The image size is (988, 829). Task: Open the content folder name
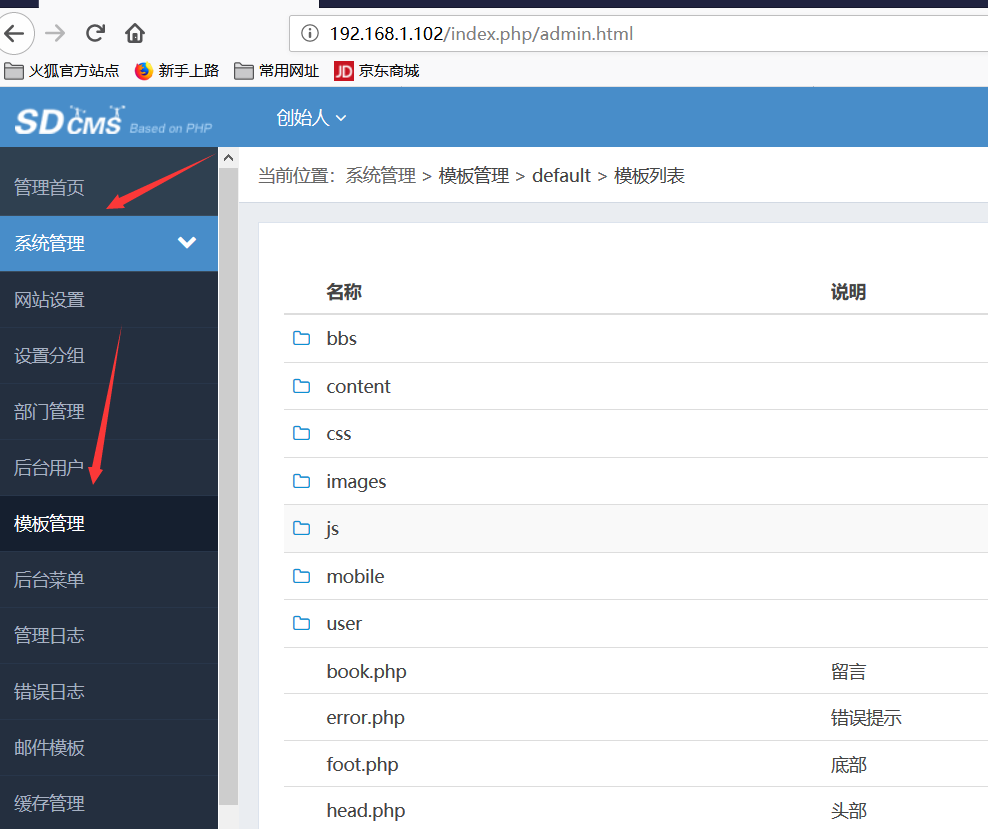tap(359, 386)
